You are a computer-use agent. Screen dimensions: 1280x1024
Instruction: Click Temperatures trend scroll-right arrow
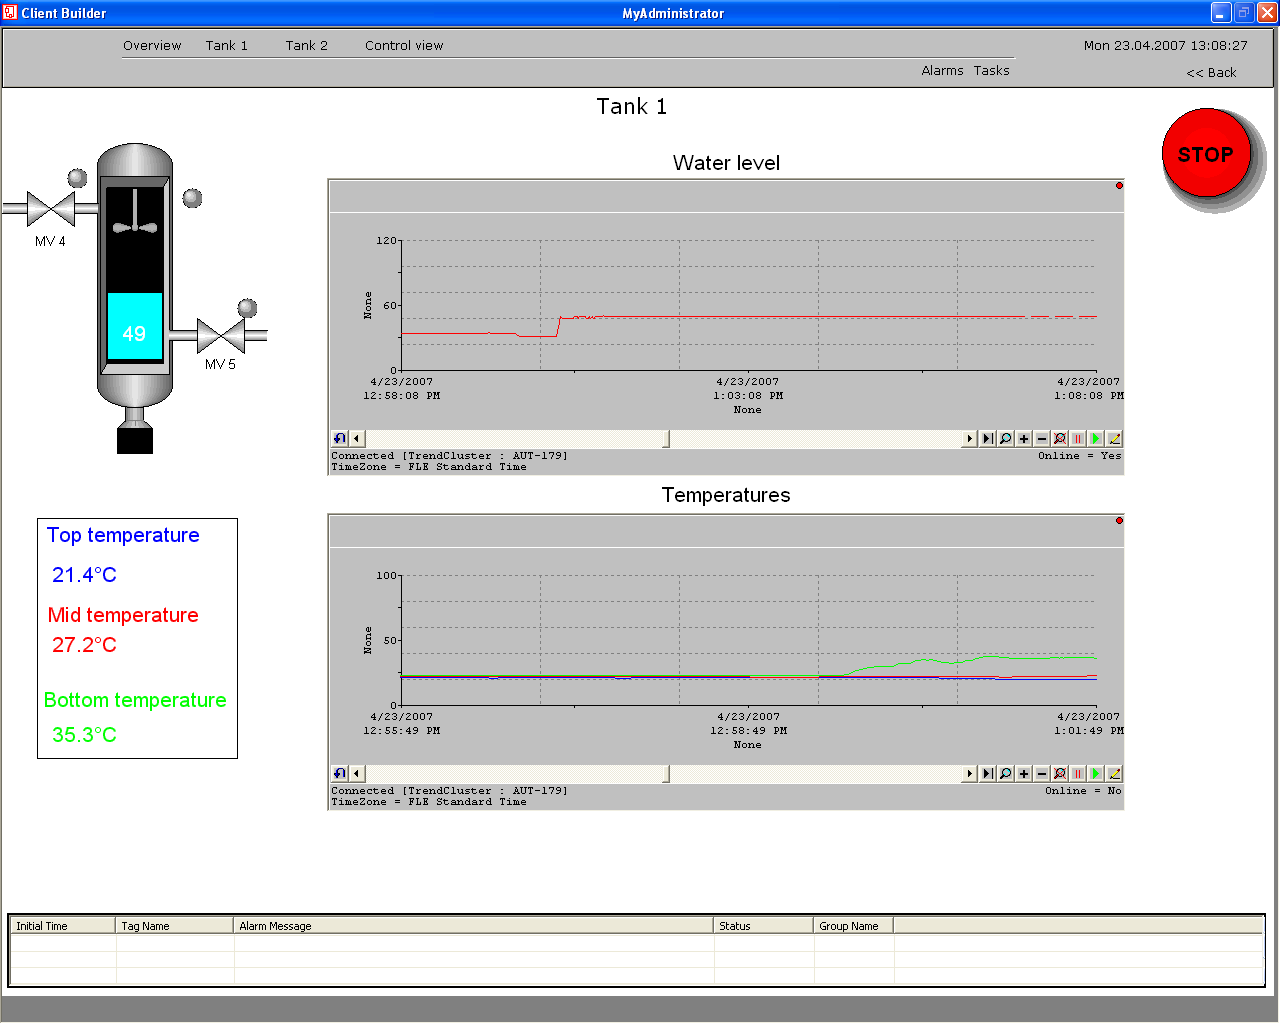point(969,774)
